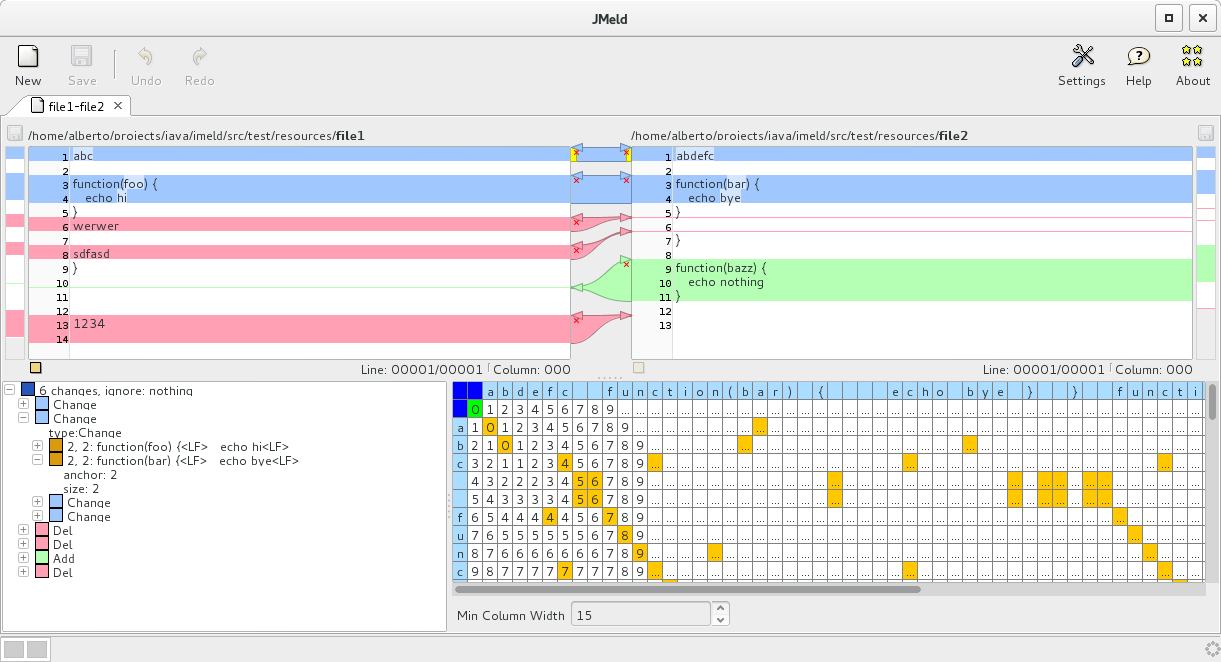1221x662 pixels.
Task: Close the file1-file2 tab
Action: (x=117, y=105)
